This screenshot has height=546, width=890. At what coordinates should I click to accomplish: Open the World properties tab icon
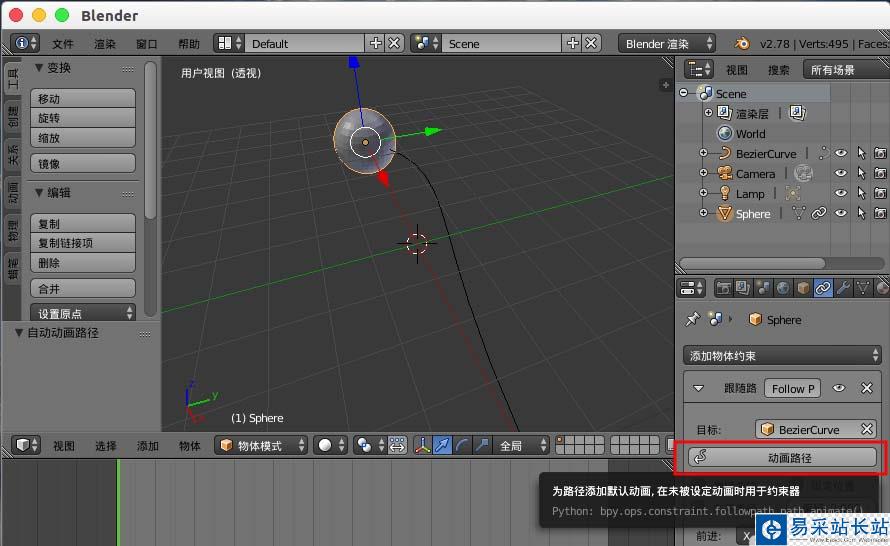pos(783,288)
